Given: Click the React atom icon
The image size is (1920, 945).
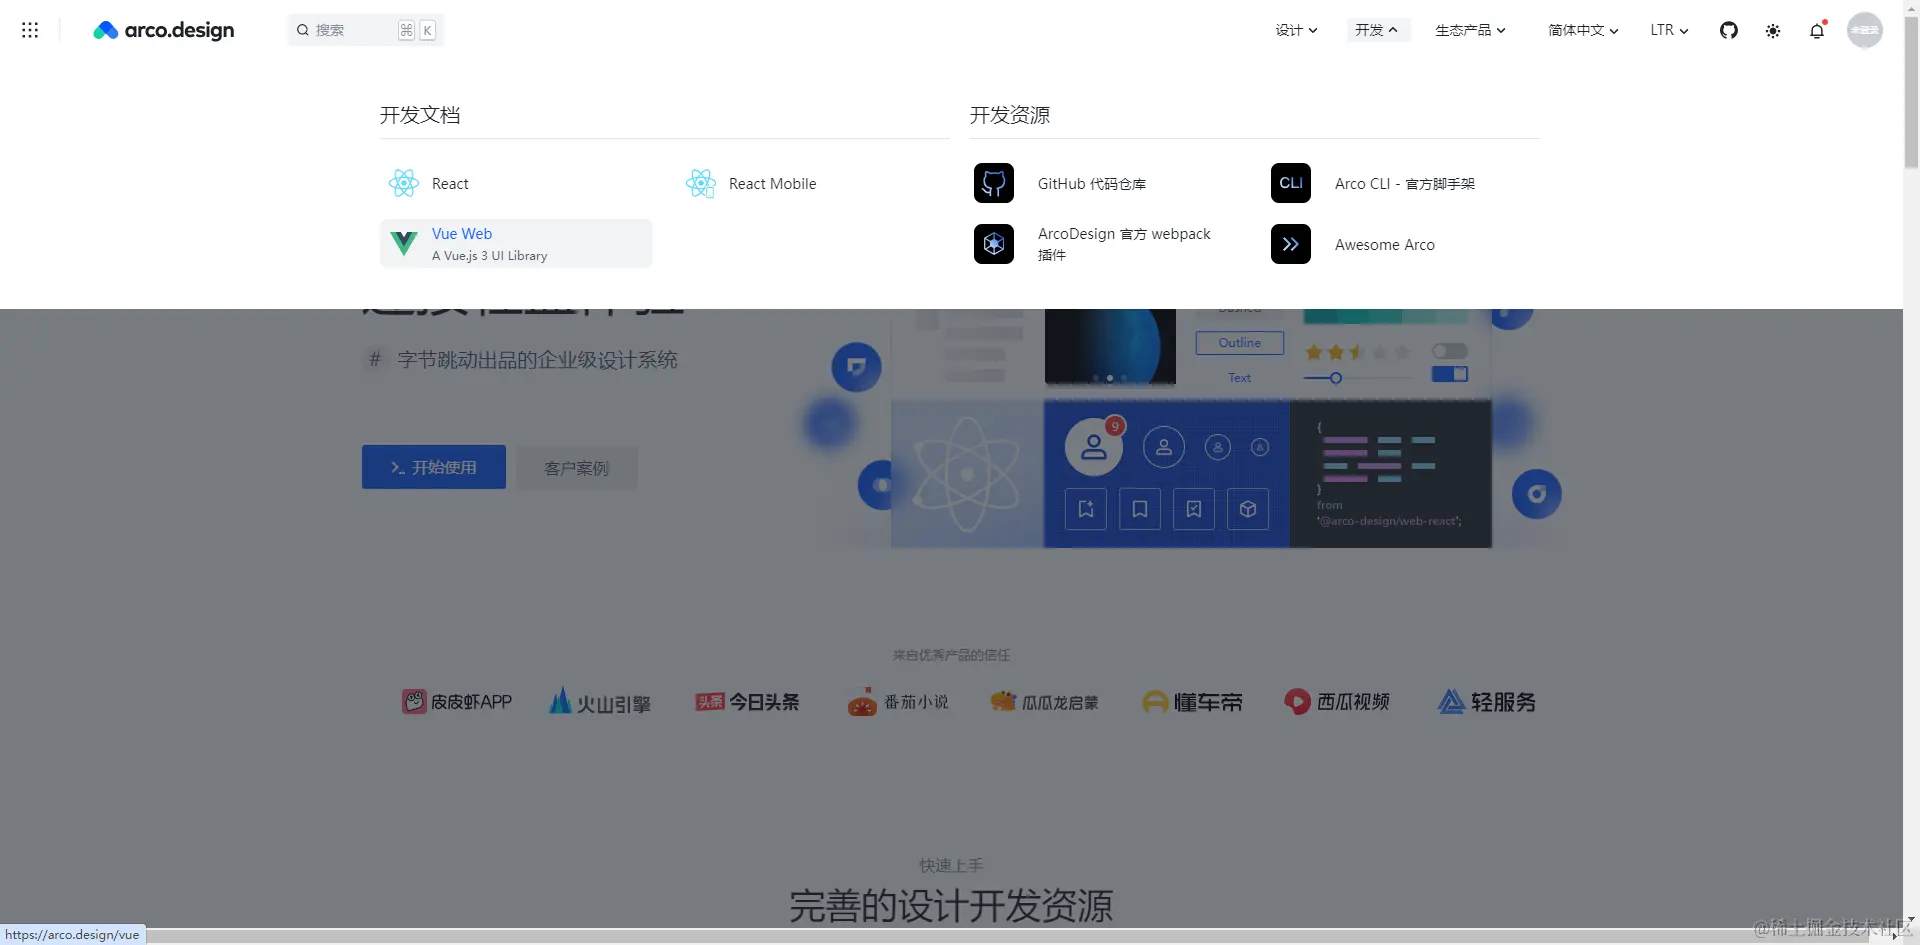Looking at the screenshot, I should 404,183.
